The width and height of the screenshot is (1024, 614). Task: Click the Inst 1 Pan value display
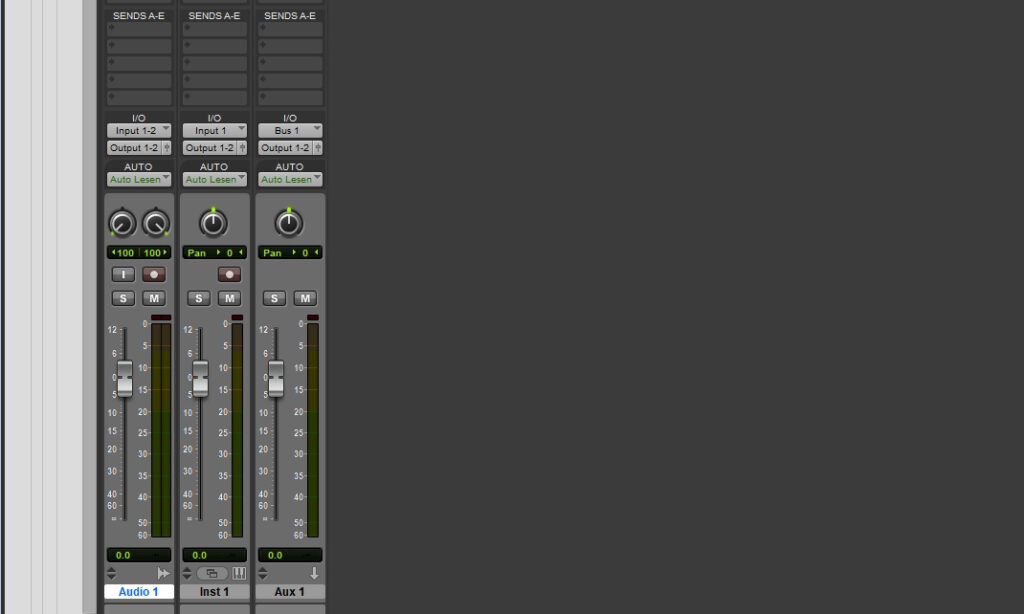(215, 253)
